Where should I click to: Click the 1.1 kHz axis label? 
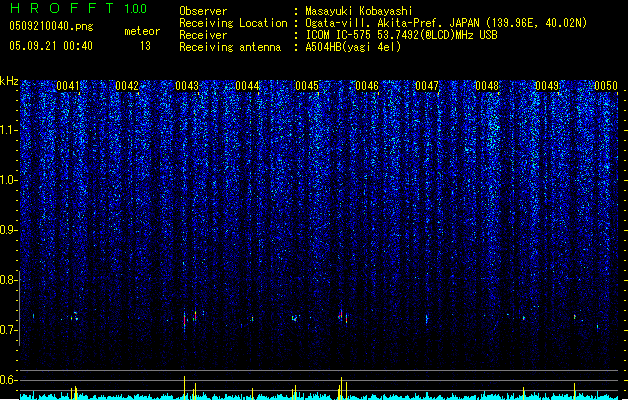tap(8, 130)
